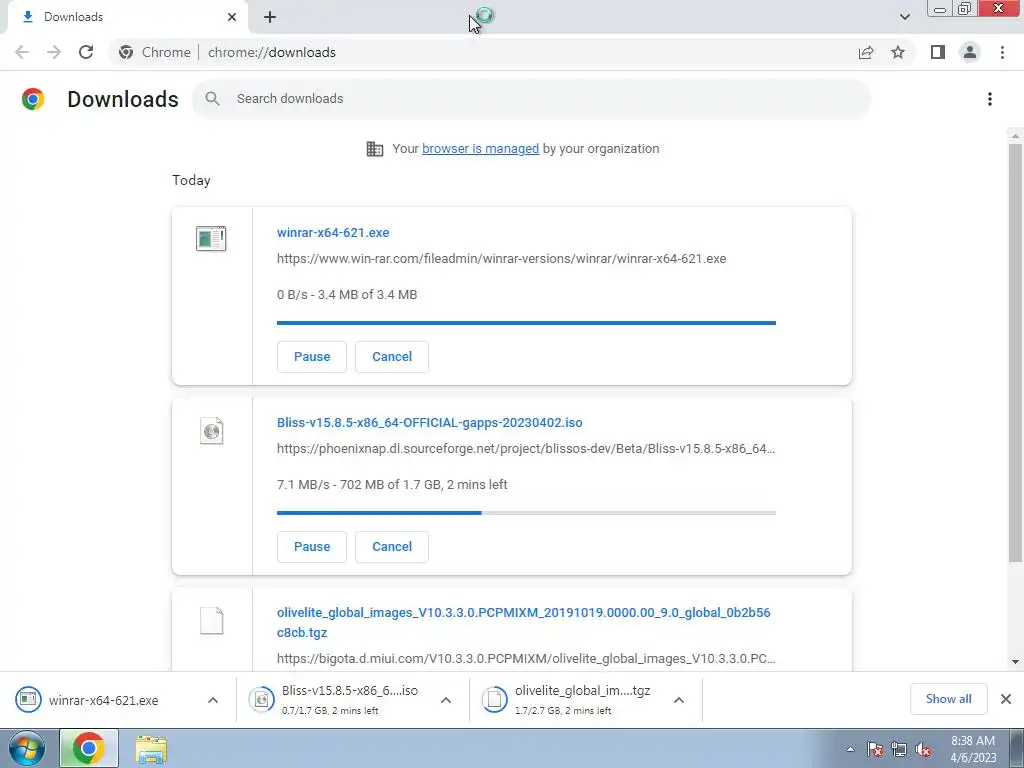Open a new tab with the plus button
The width and height of the screenshot is (1024, 768).
point(270,17)
